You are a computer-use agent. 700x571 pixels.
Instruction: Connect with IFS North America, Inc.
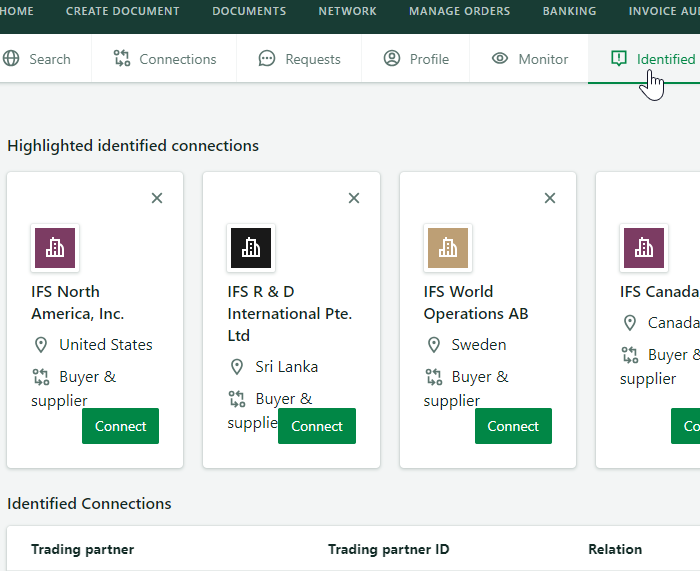121,426
